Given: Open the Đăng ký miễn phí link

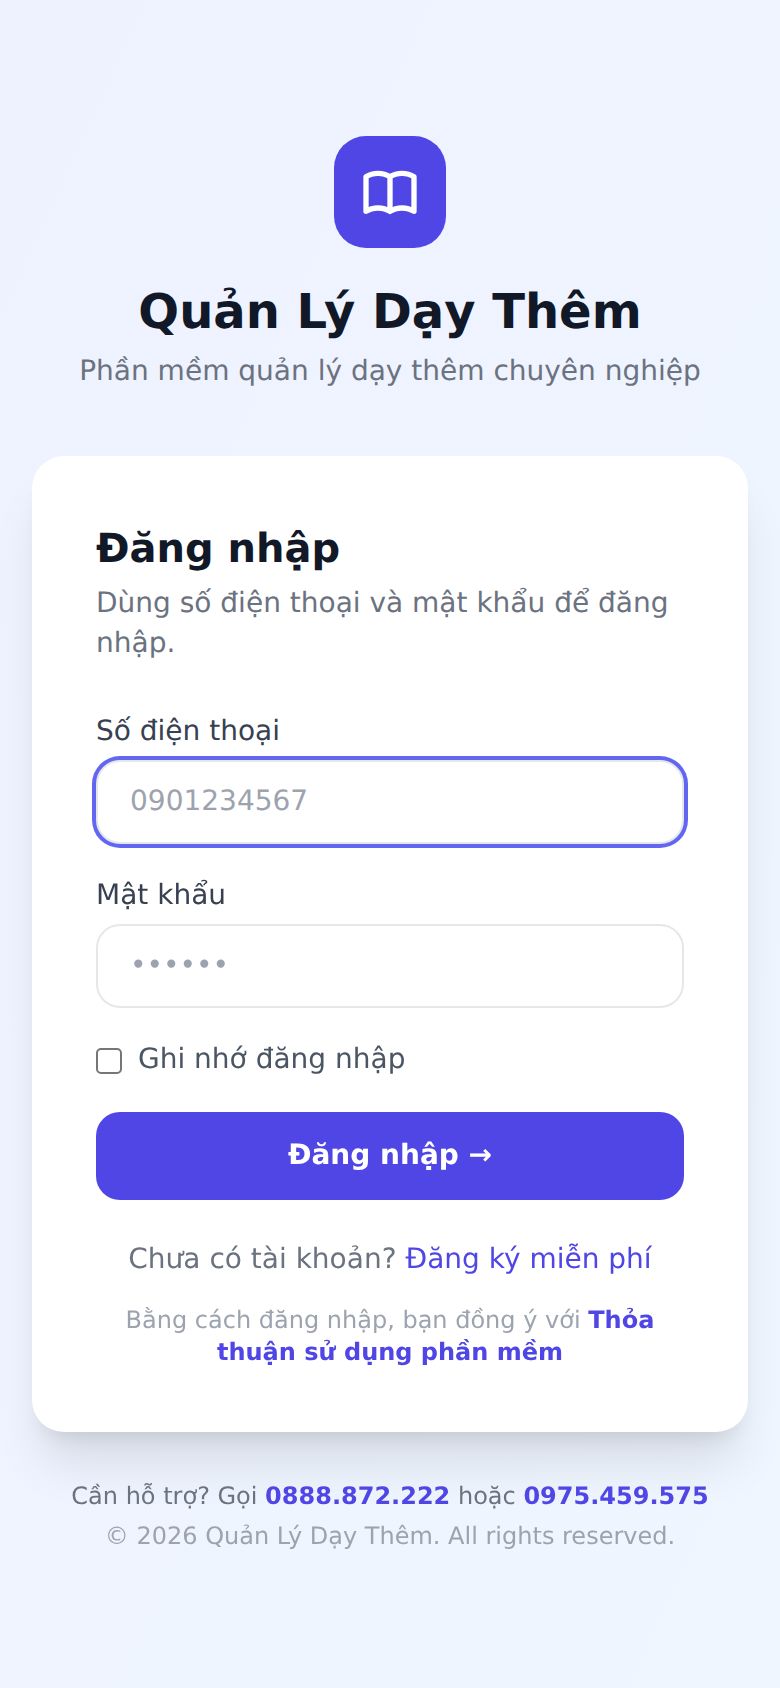Looking at the screenshot, I should click(x=528, y=1258).
